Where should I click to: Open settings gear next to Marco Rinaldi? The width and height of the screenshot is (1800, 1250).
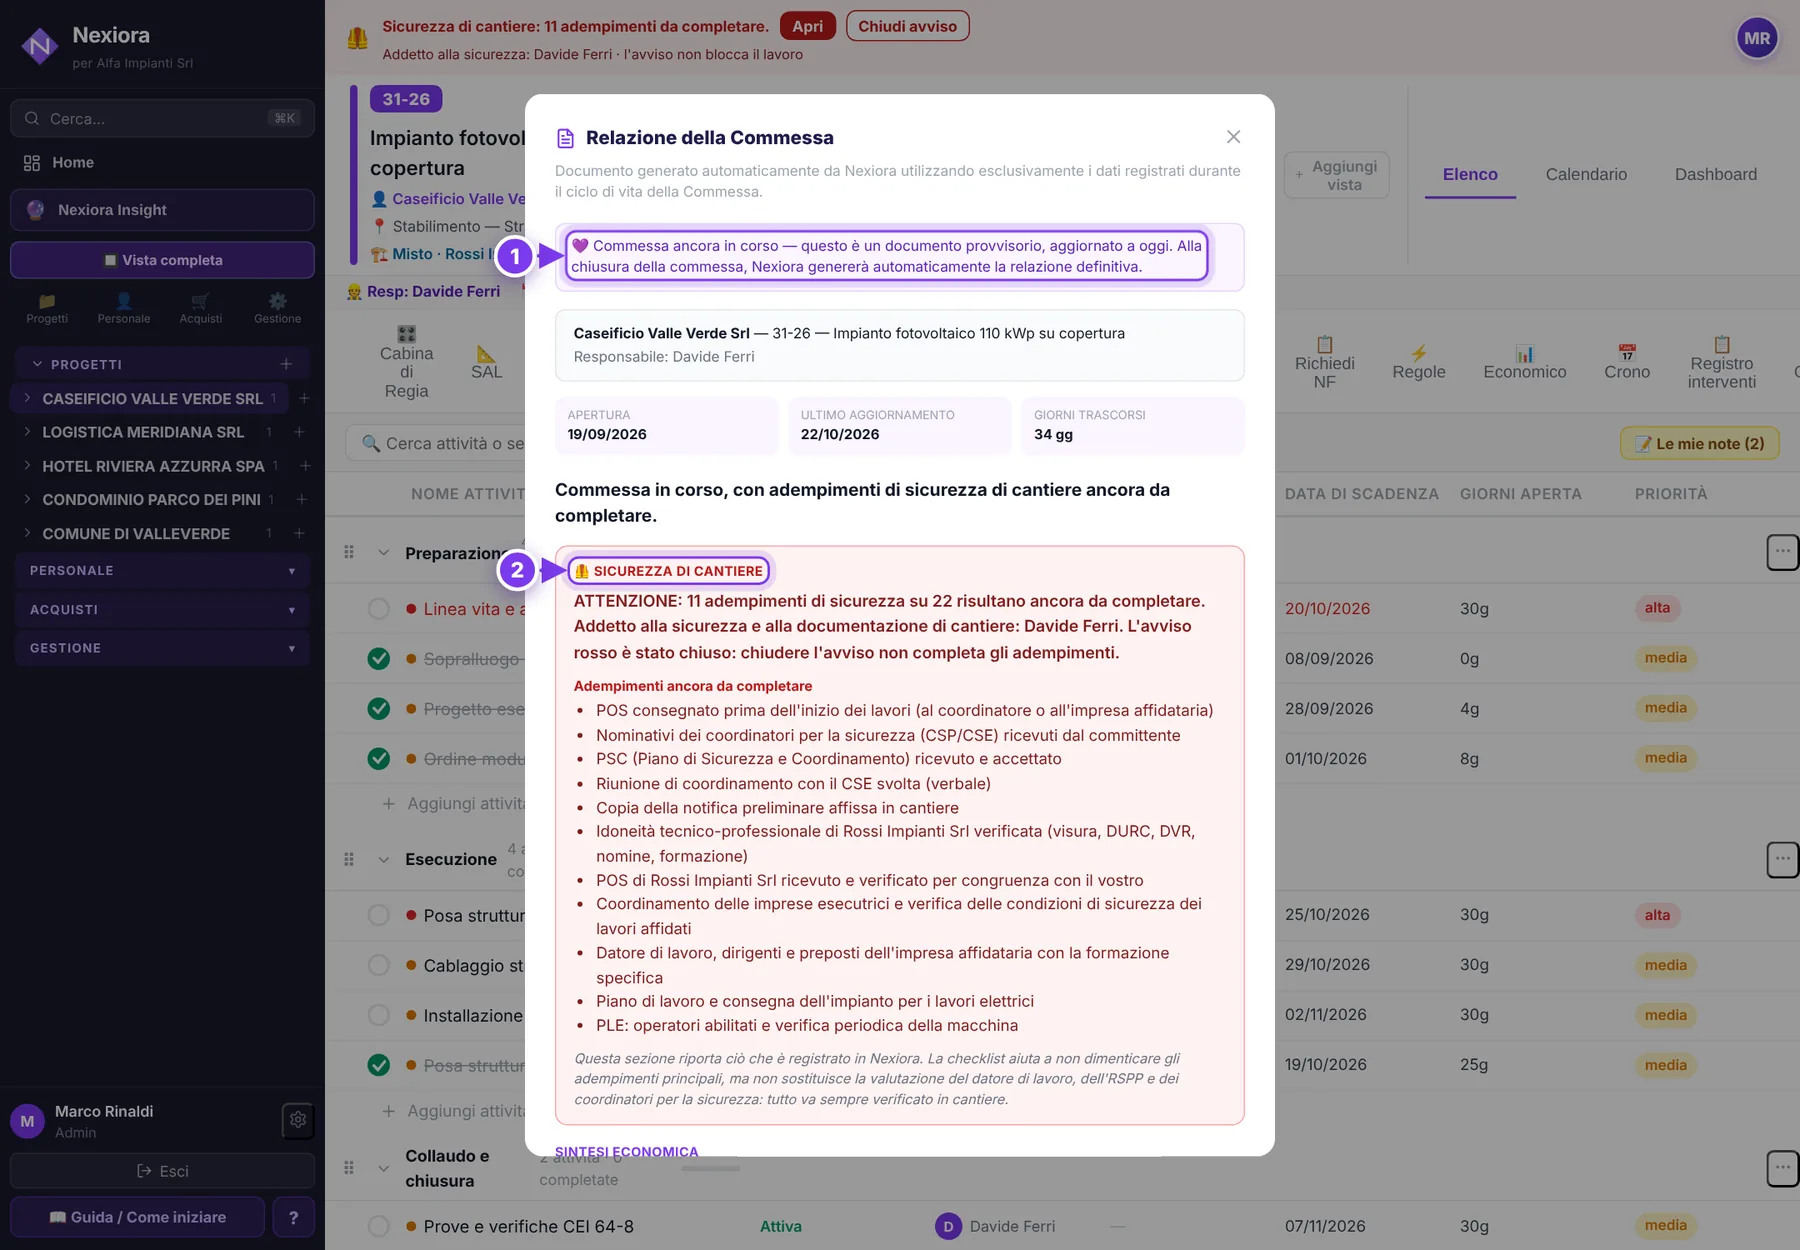tap(298, 1121)
